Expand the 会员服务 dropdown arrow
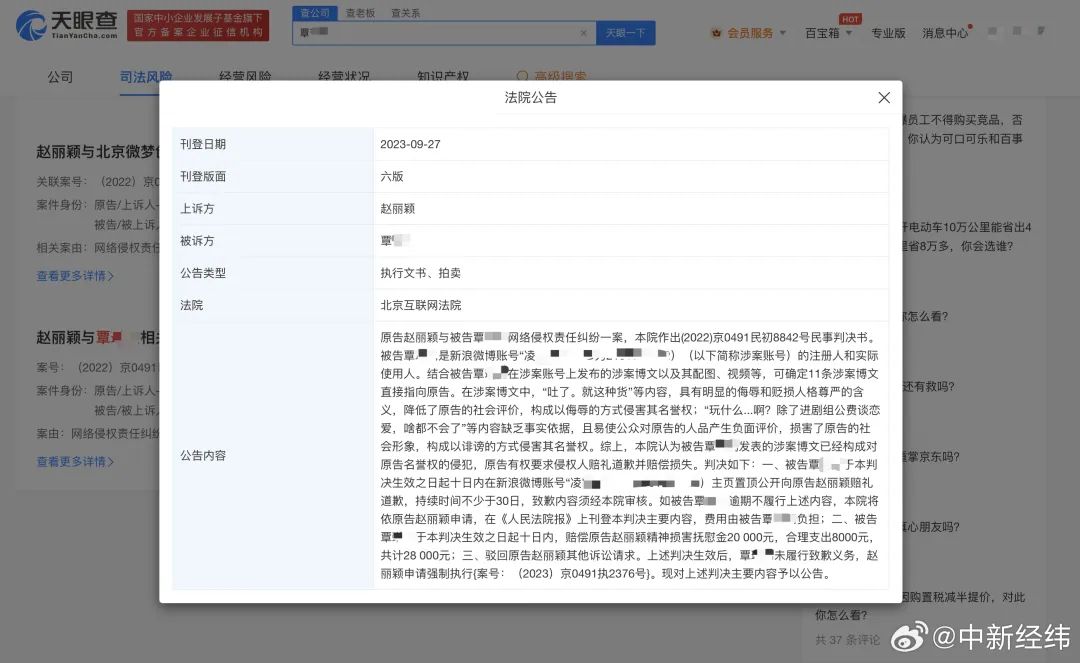 (782, 32)
